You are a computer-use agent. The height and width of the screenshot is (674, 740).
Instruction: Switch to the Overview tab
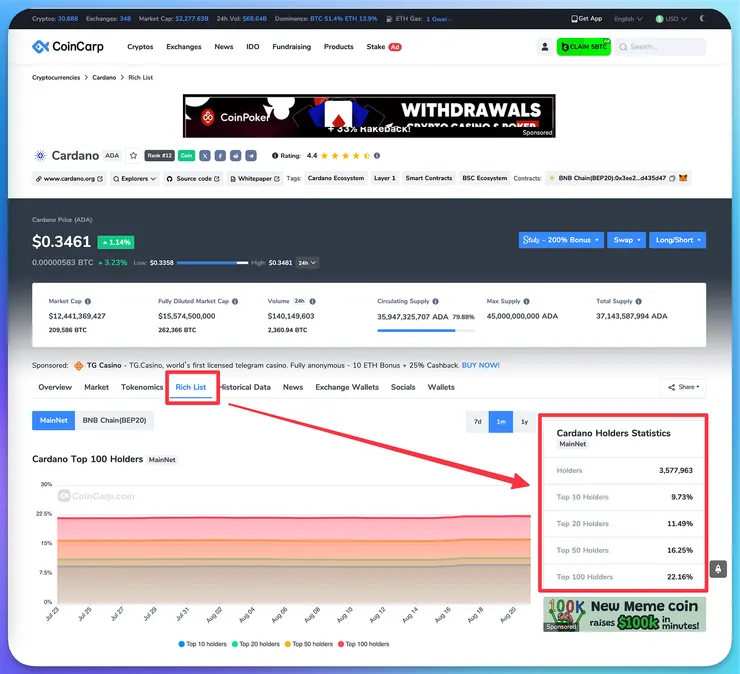pos(55,387)
